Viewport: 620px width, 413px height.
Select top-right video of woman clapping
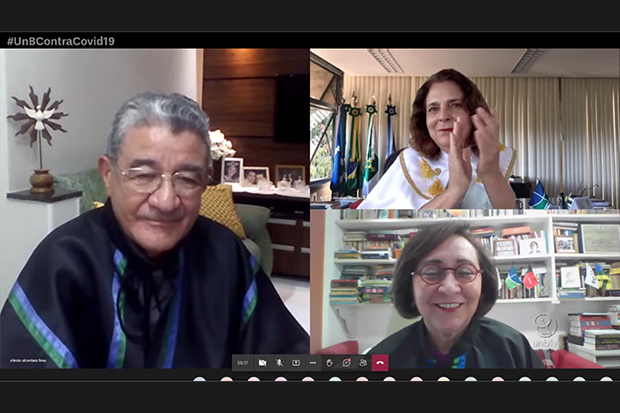click(464, 128)
